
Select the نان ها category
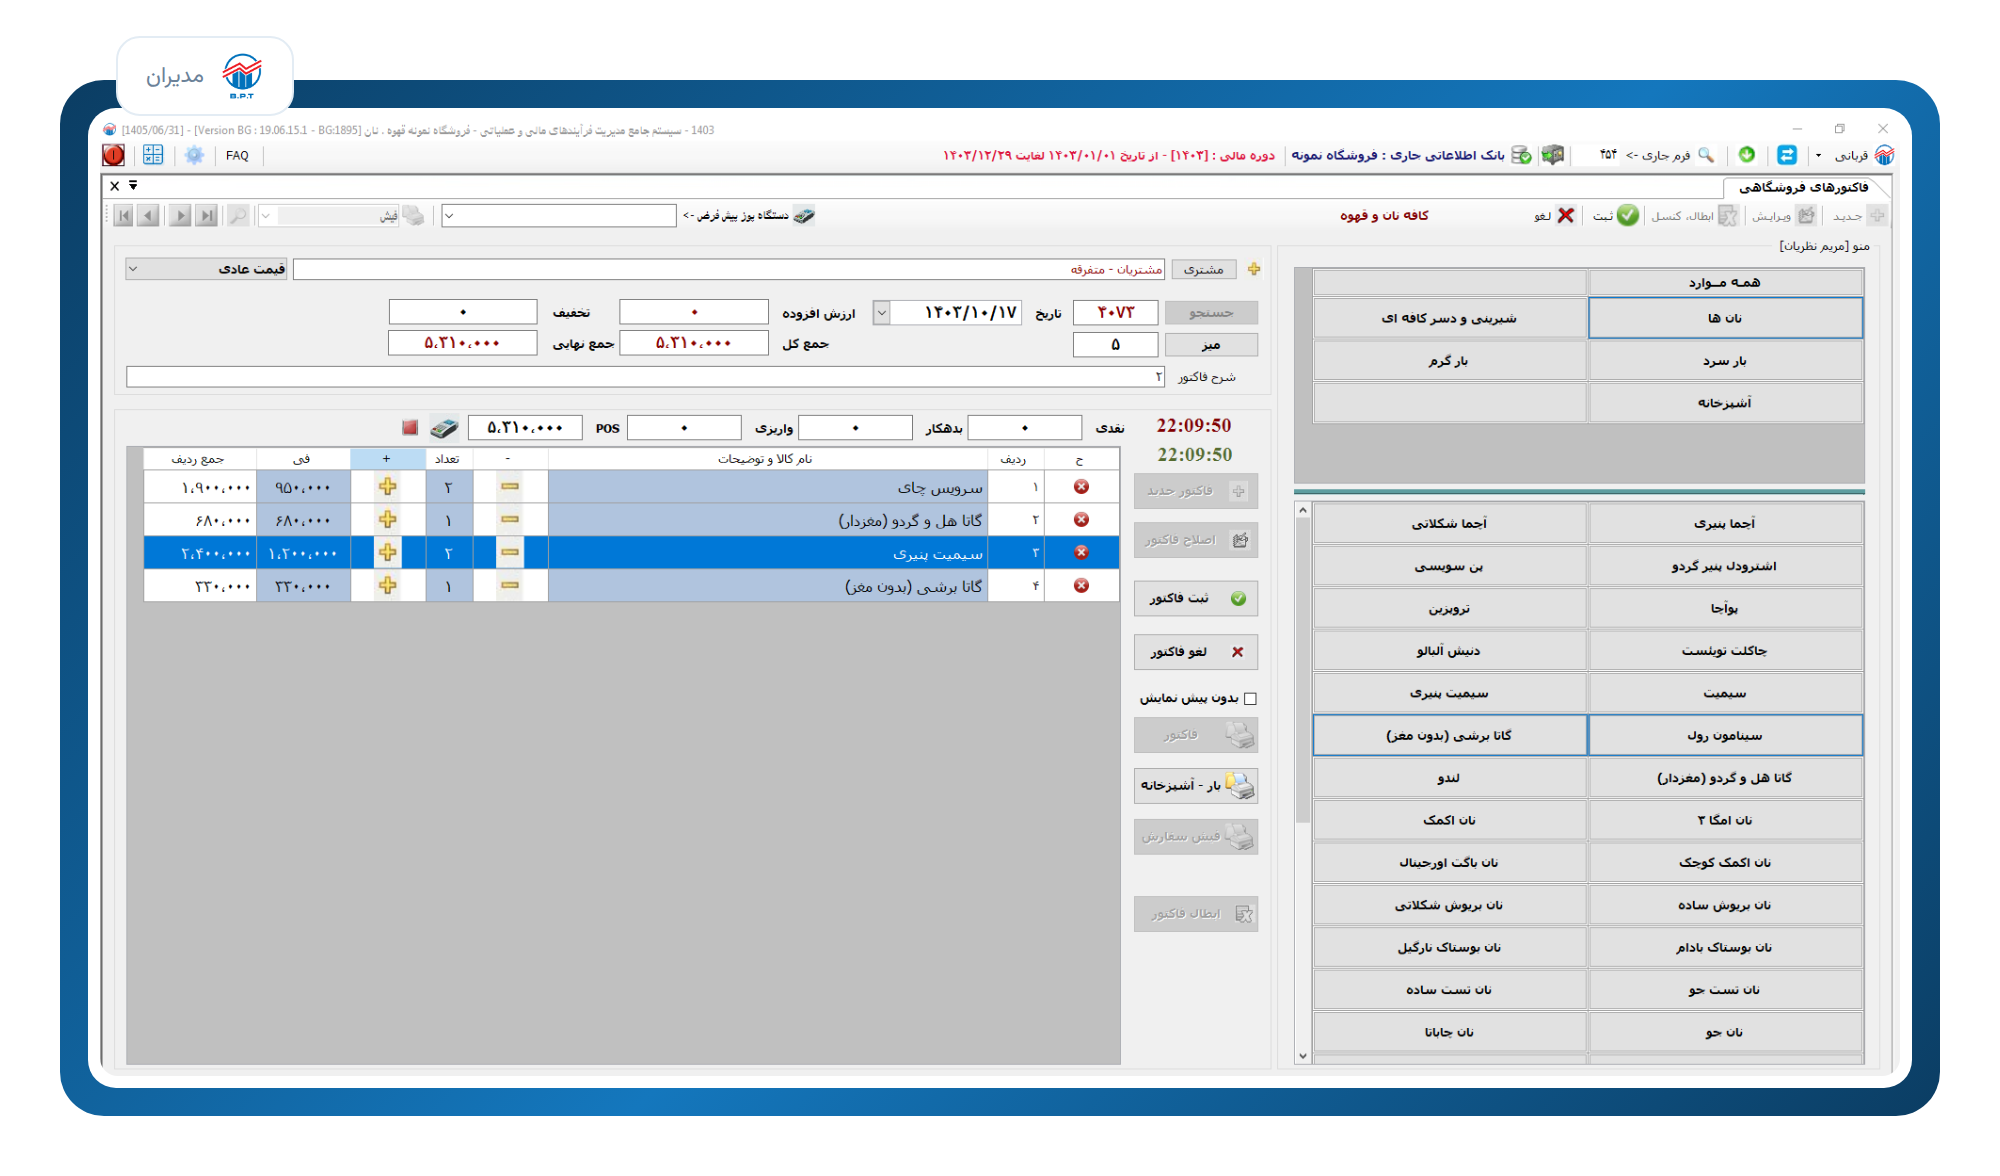coord(1725,318)
